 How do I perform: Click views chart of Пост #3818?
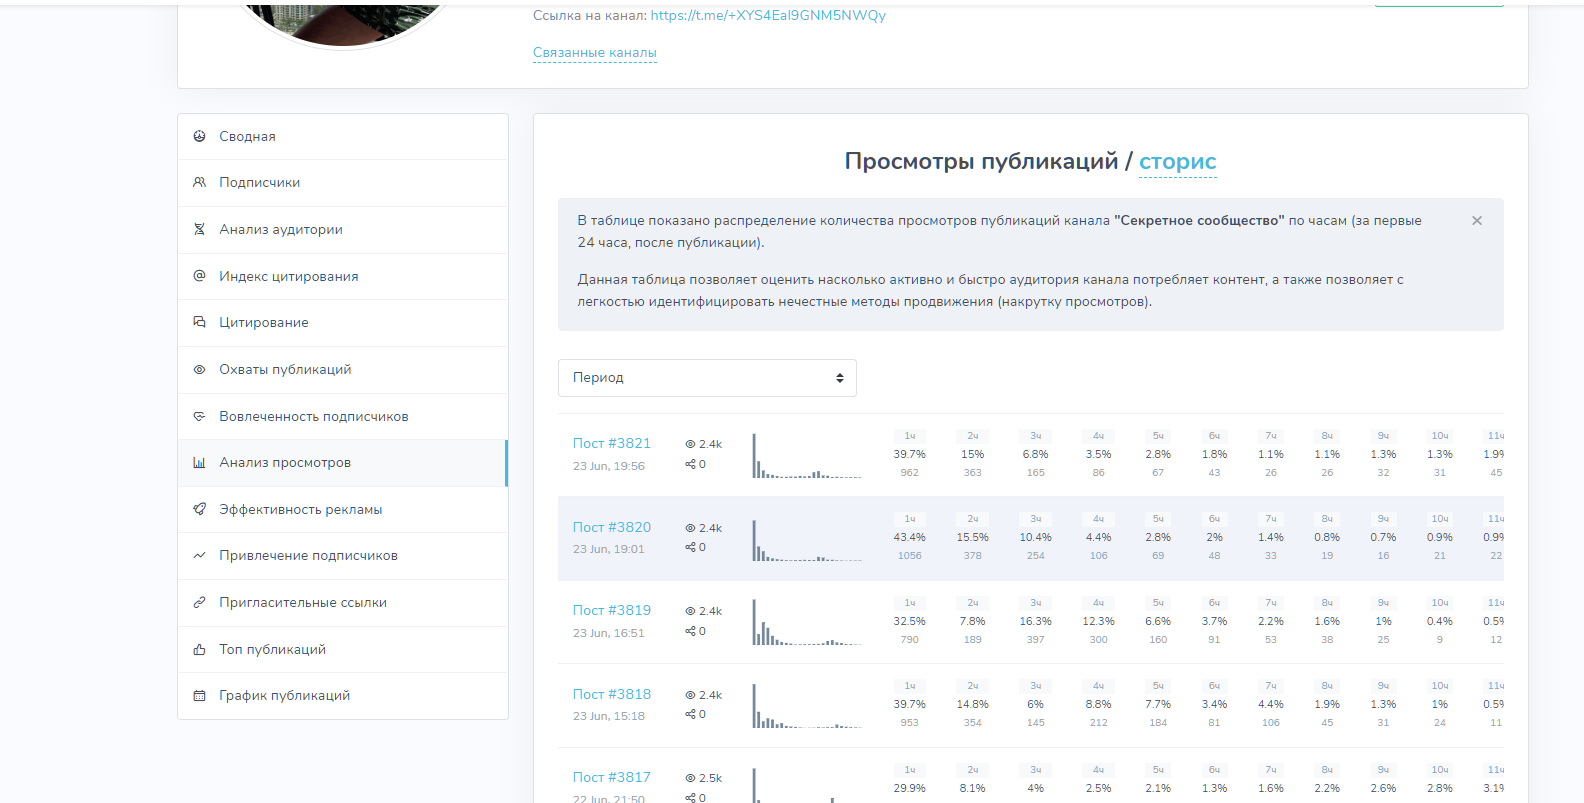pos(807,706)
